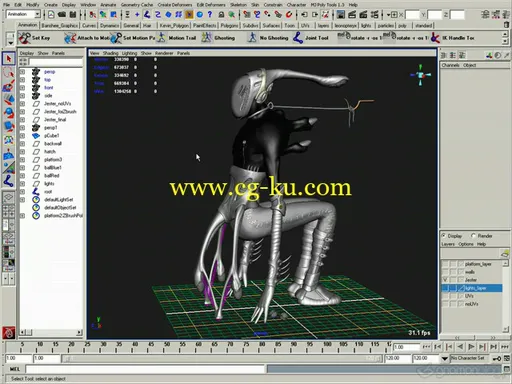Image resolution: width=512 pixels, height=384 pixels.
Task: Click the No Ghosting shelf icon
Action: [x=252, y=38]
